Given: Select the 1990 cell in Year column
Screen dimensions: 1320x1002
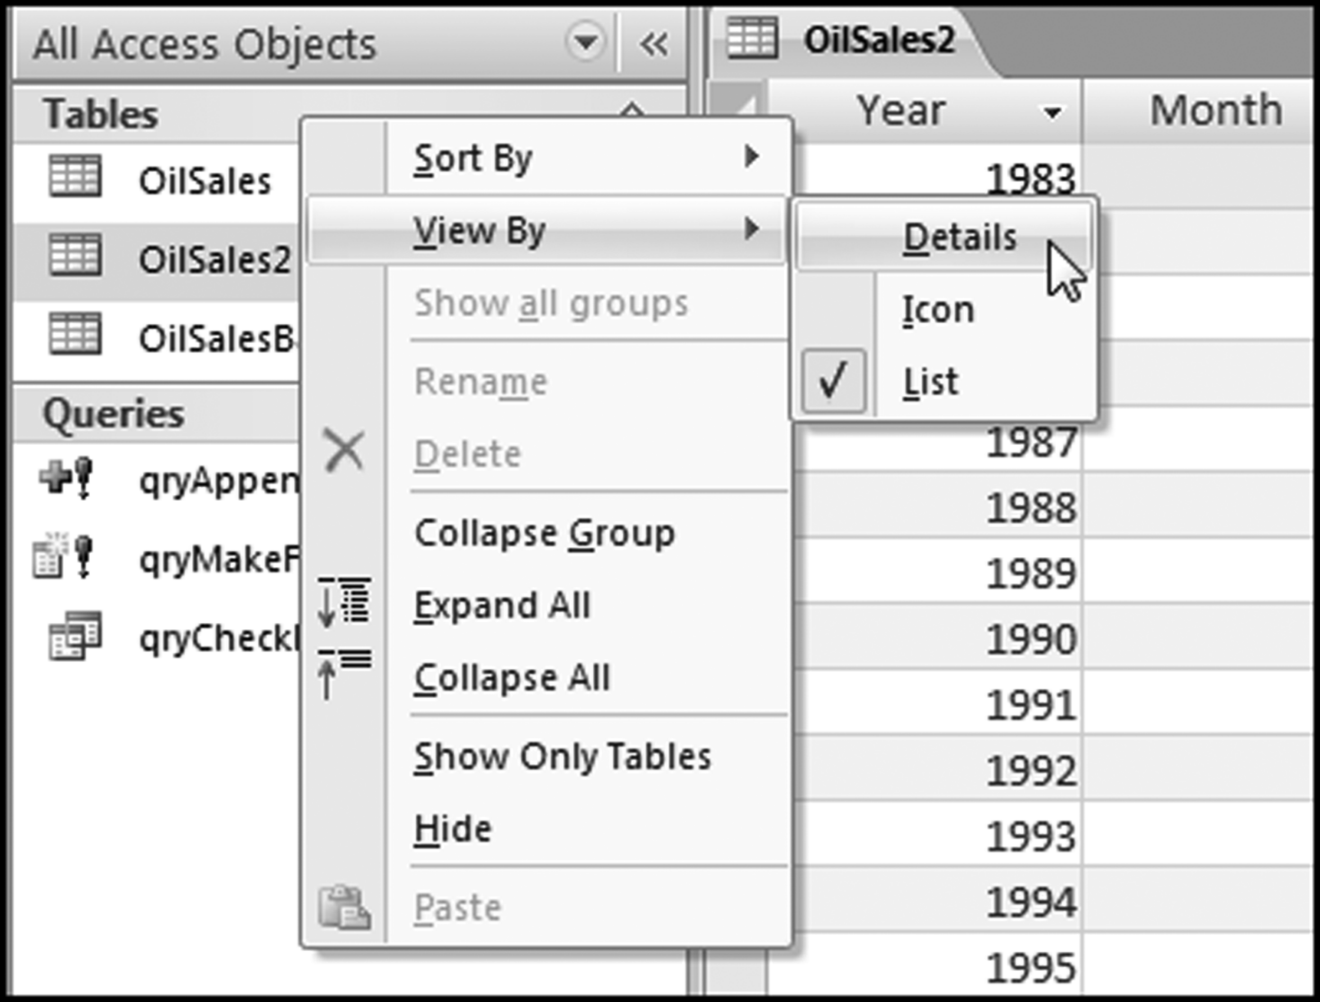Looking at the screenshot, I should (x=1030, y=638).
